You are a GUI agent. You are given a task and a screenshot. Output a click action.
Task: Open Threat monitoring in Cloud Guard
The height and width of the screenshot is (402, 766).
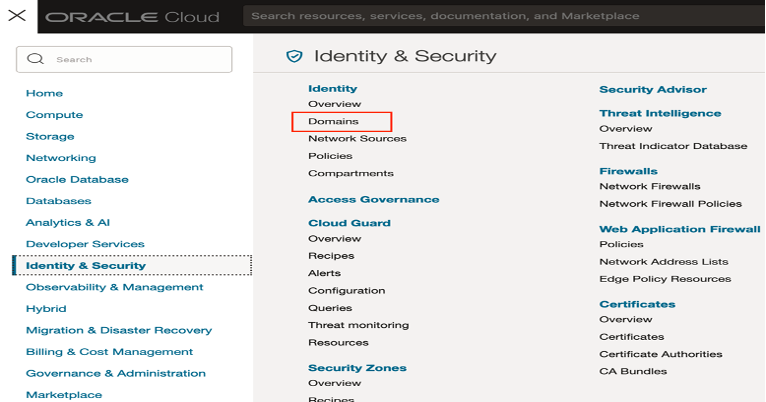(358, 325)
